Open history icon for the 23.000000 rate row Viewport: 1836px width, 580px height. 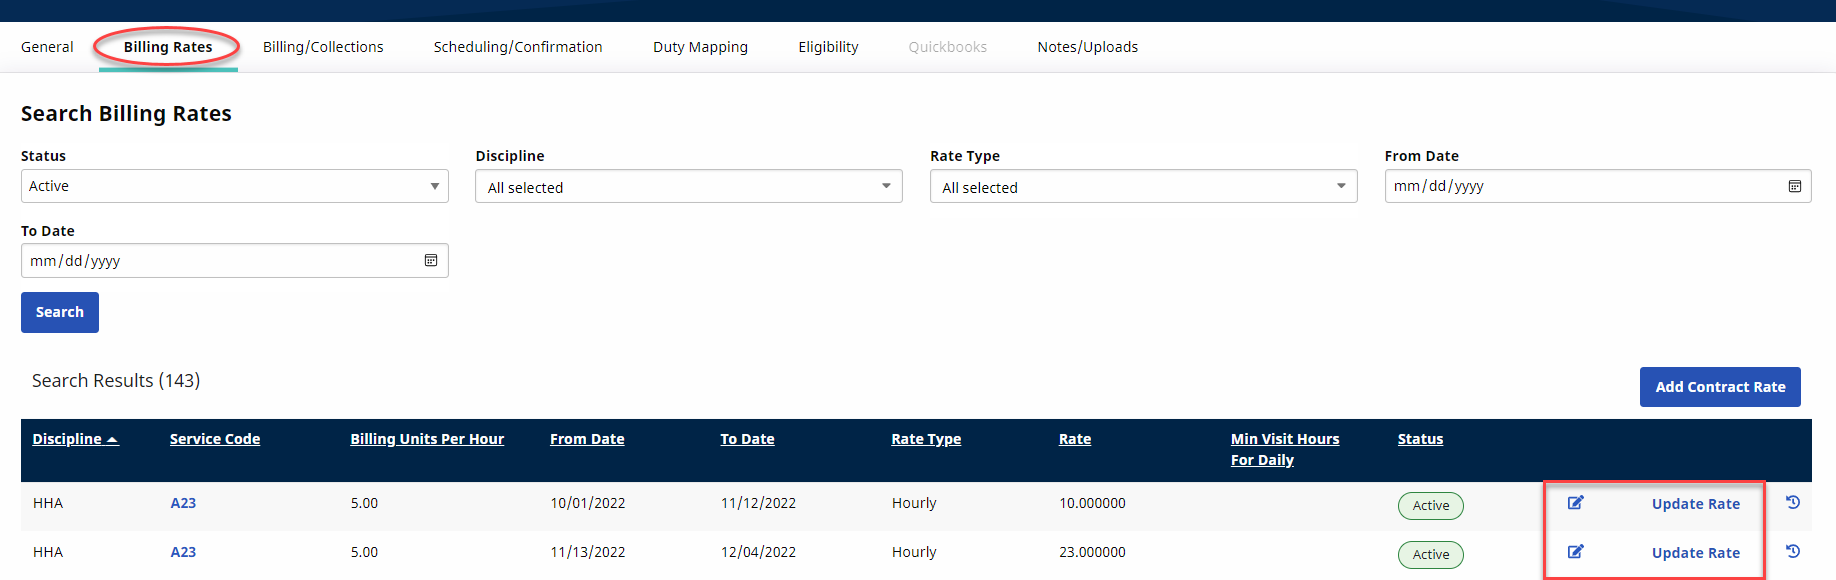pos(1792,552)
